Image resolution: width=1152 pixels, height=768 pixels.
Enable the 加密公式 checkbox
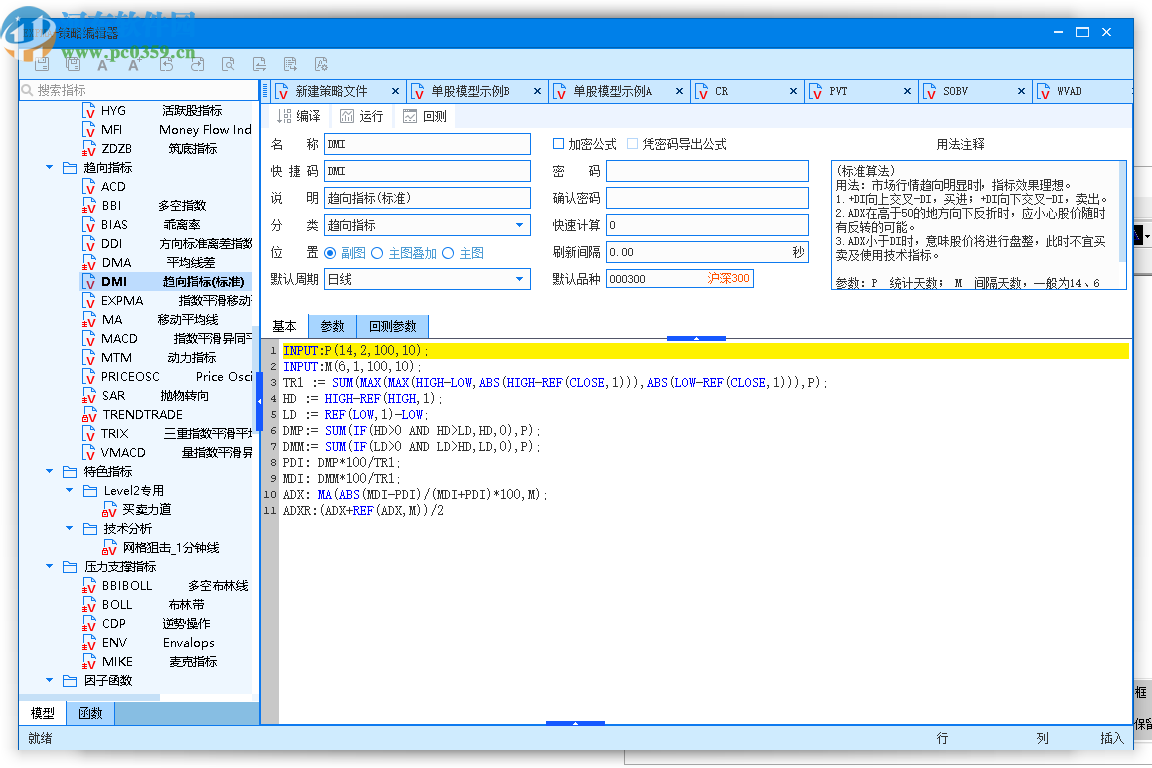(559, 144)
